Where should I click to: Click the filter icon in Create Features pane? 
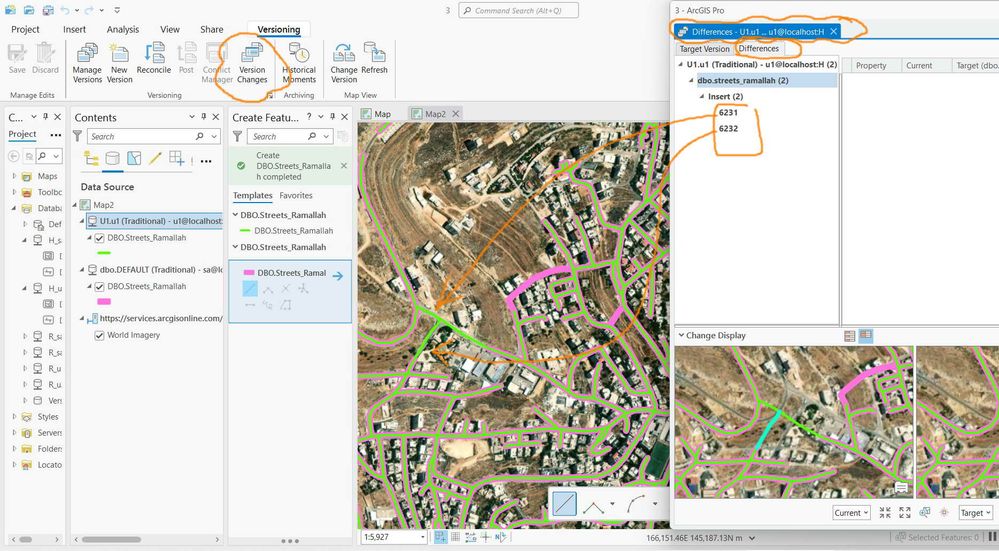click(x=237, y=136)
